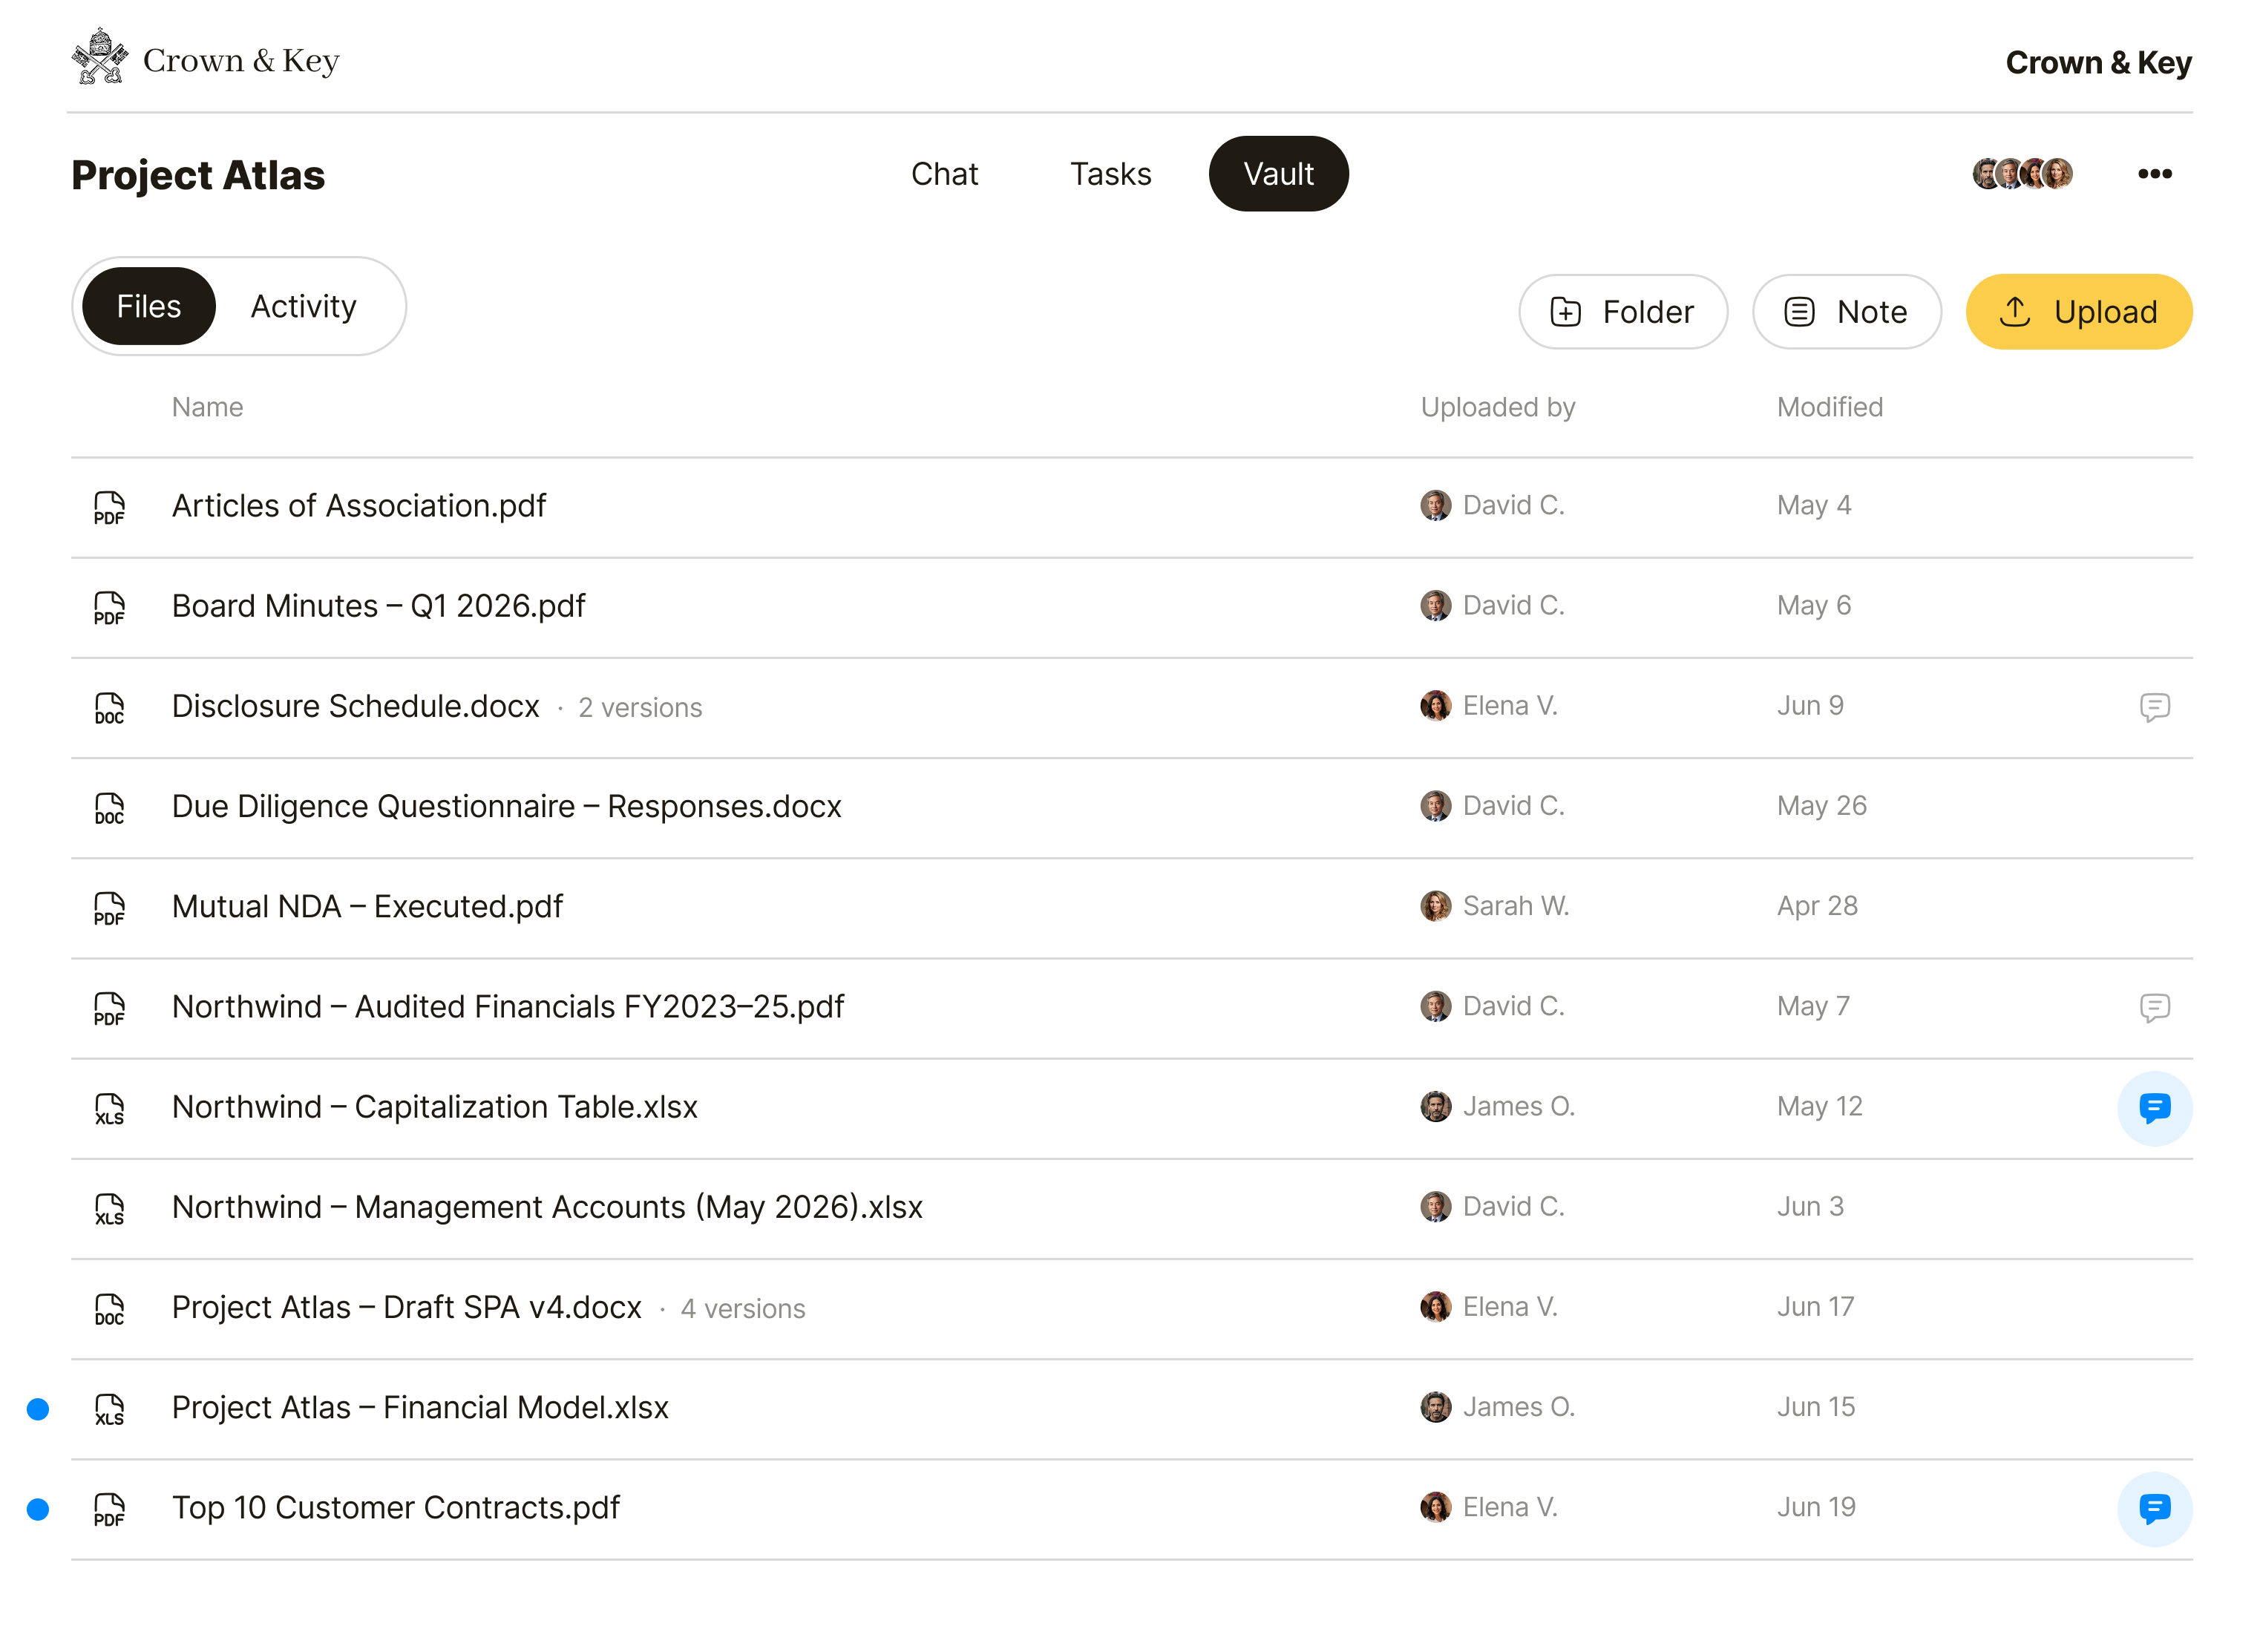Click XLS icon for Northwind Capitalization Table

(x=109, y=1107)
